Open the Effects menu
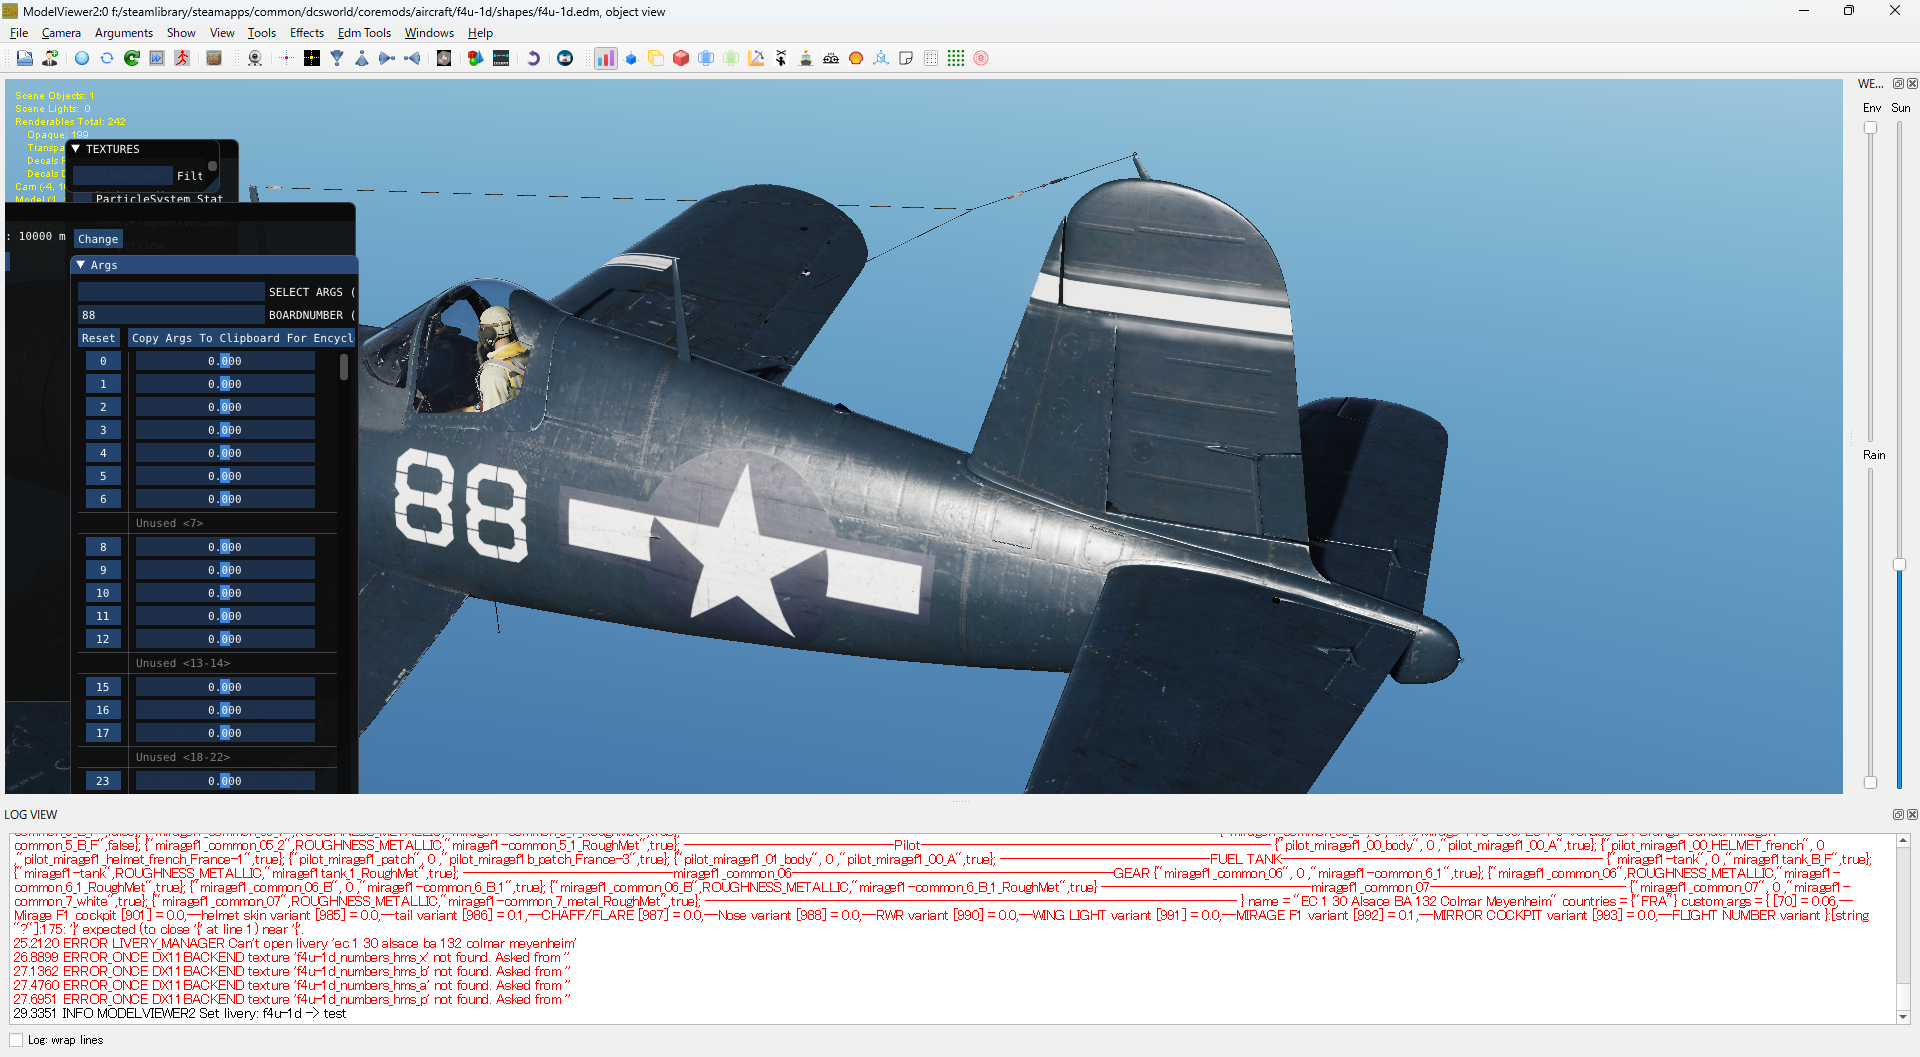1920x1057 pixels. tap(307, 33)
